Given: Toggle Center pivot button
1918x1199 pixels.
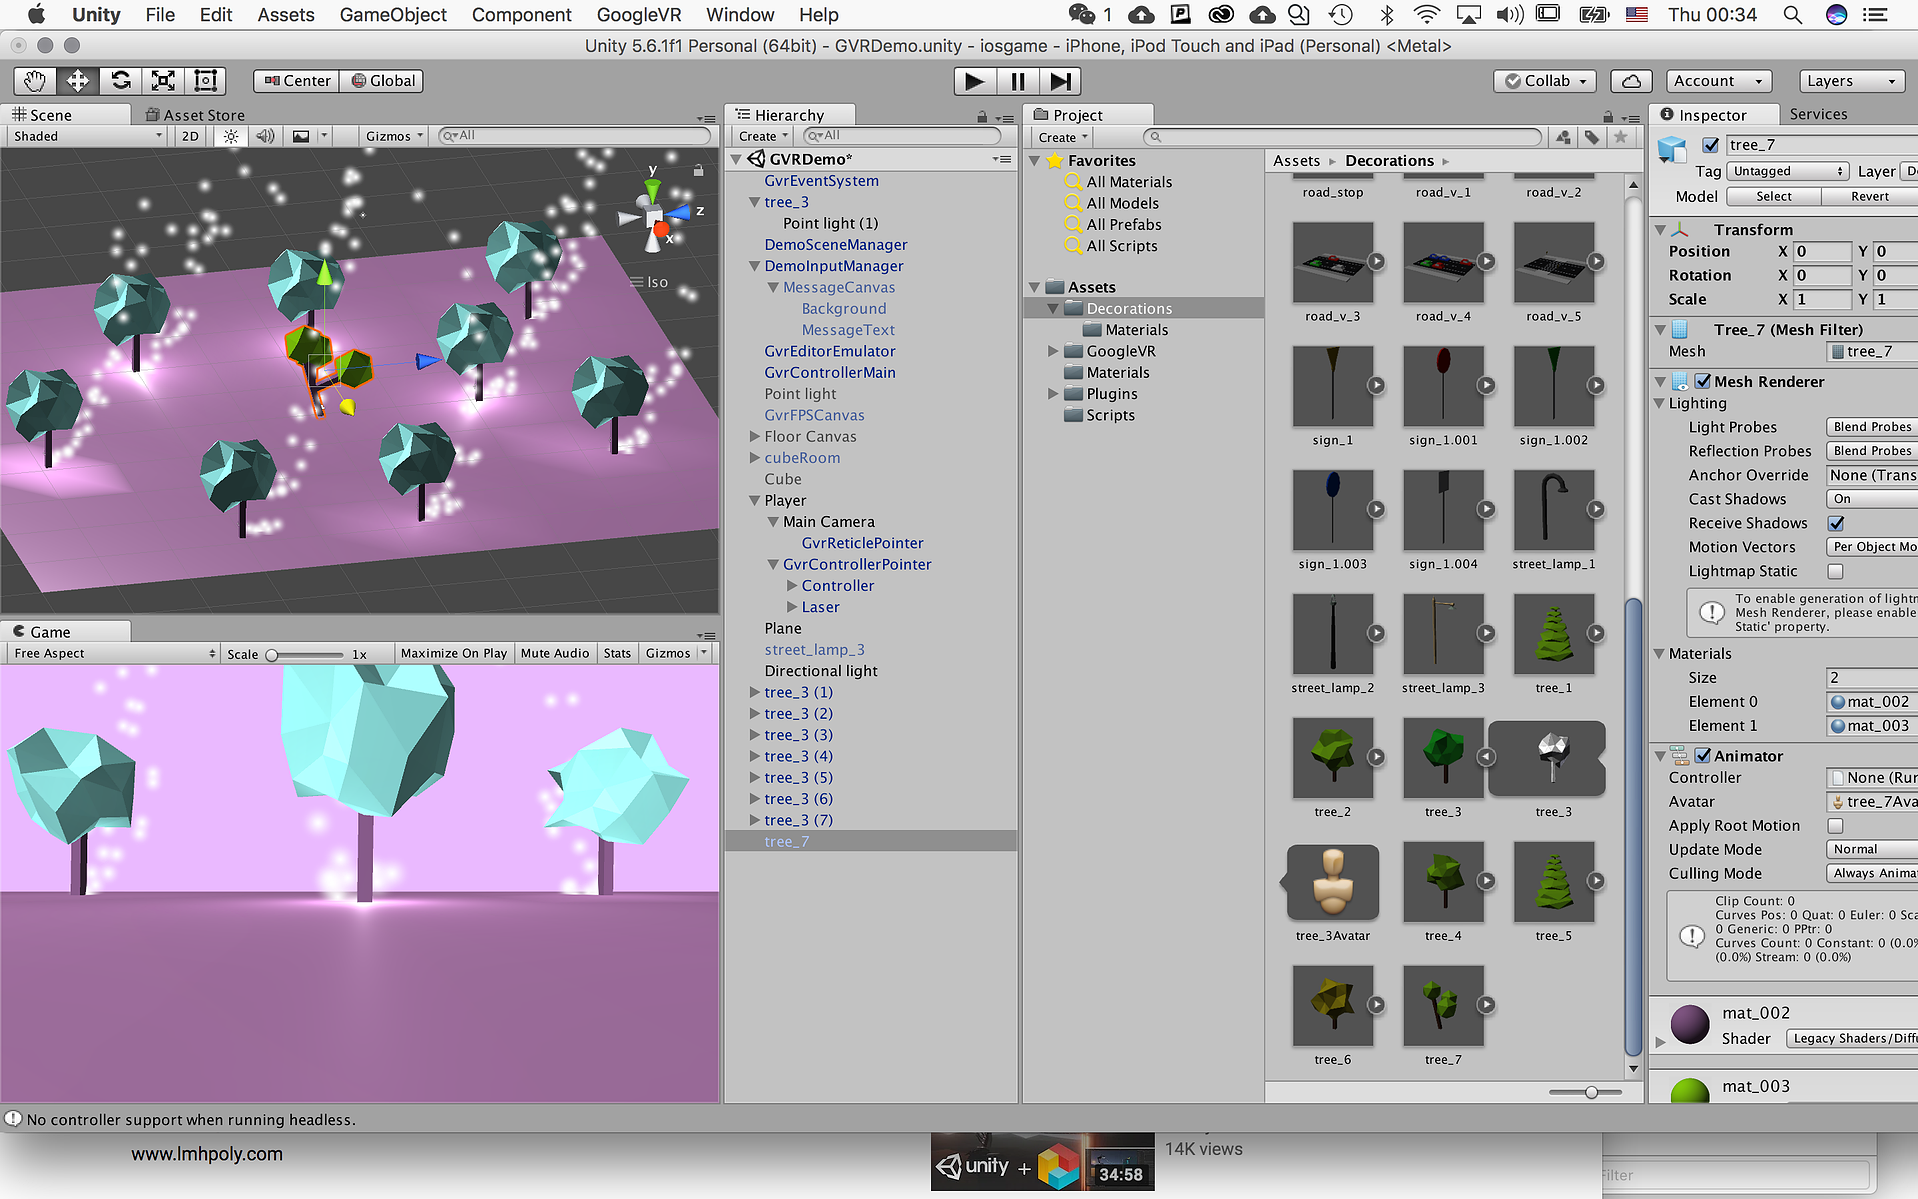Looking at the screenshot, I should 297,81.
